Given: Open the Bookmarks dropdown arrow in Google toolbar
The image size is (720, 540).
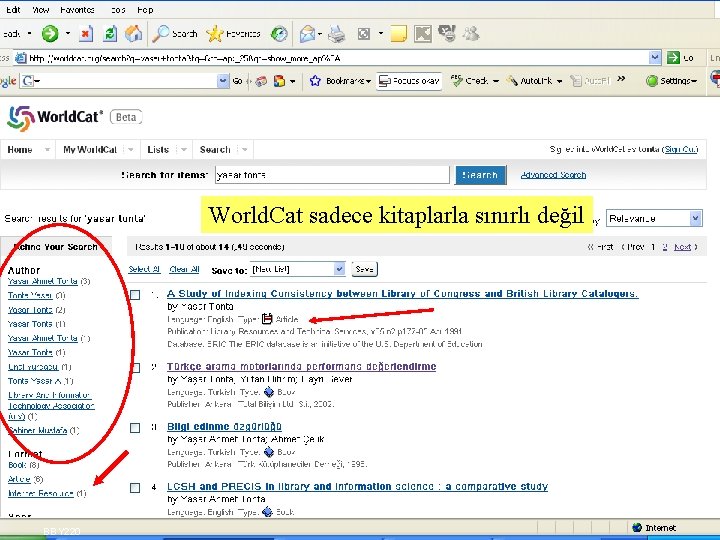Looking at the screenshot, I should tap(368, 81).
